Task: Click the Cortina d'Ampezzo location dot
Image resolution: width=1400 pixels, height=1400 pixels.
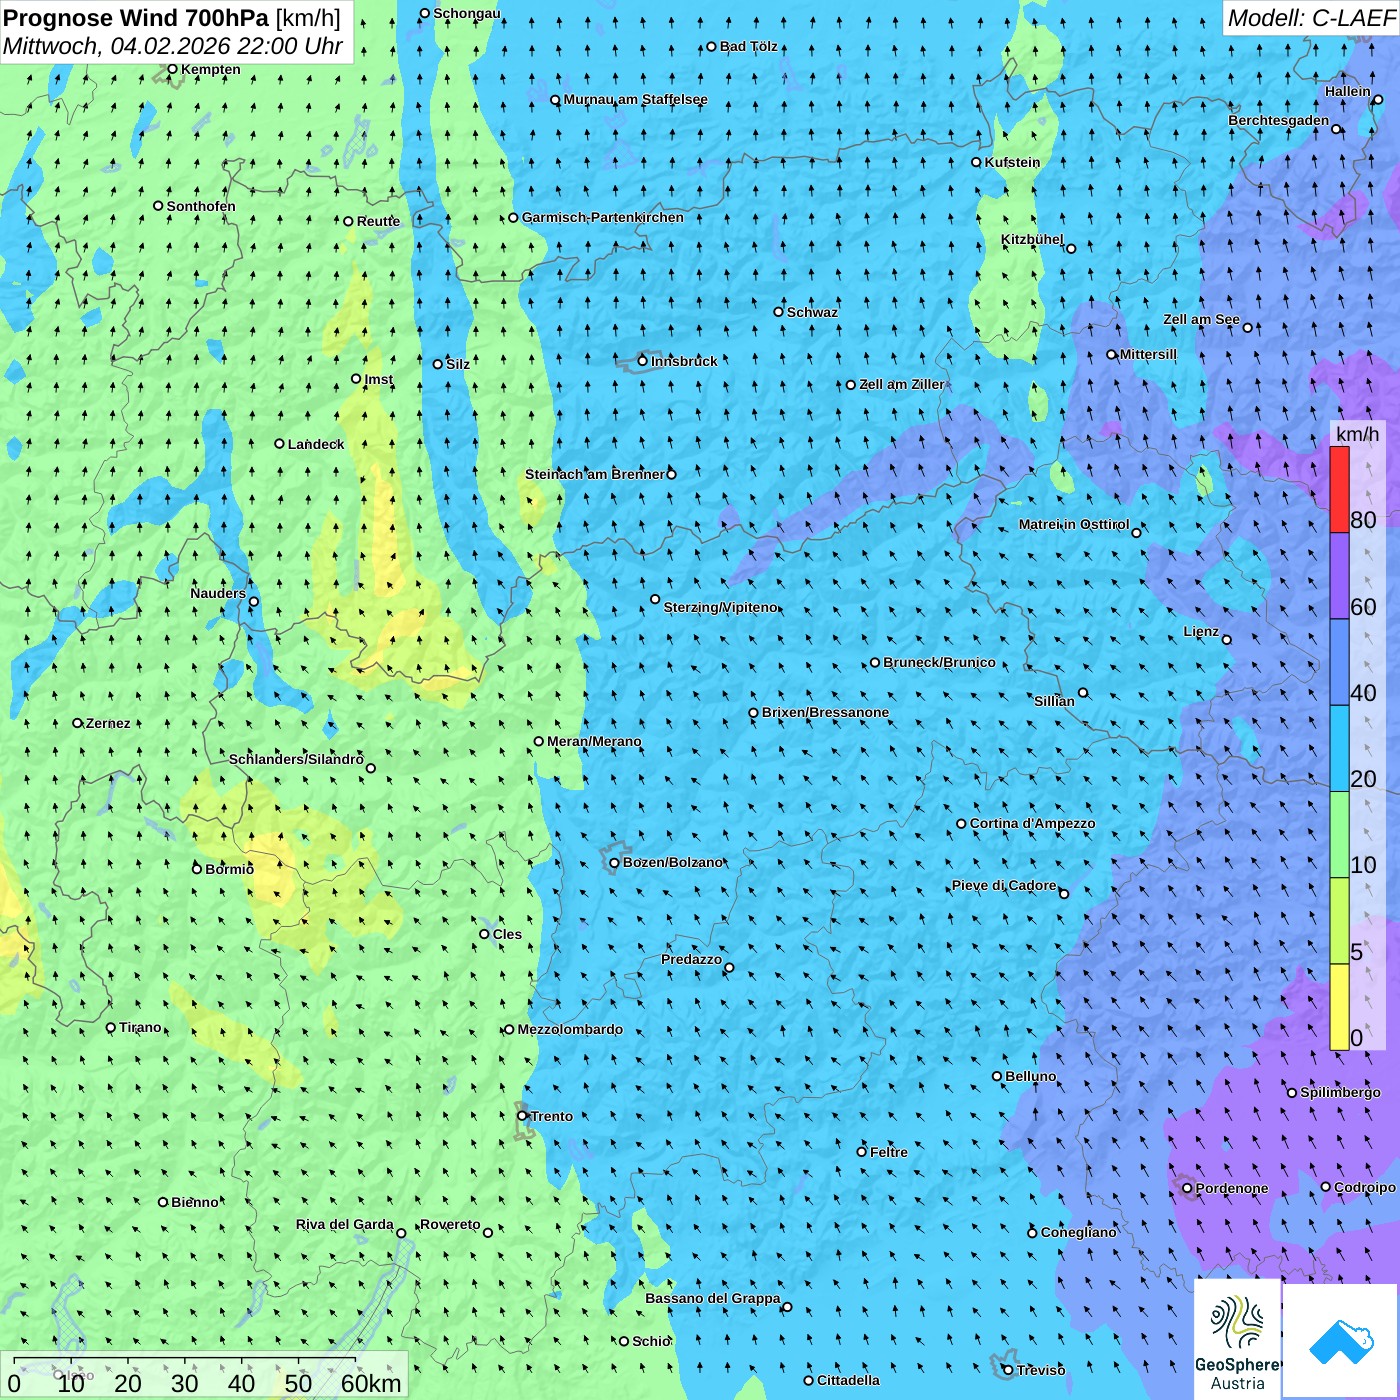Action: [961, 824]
